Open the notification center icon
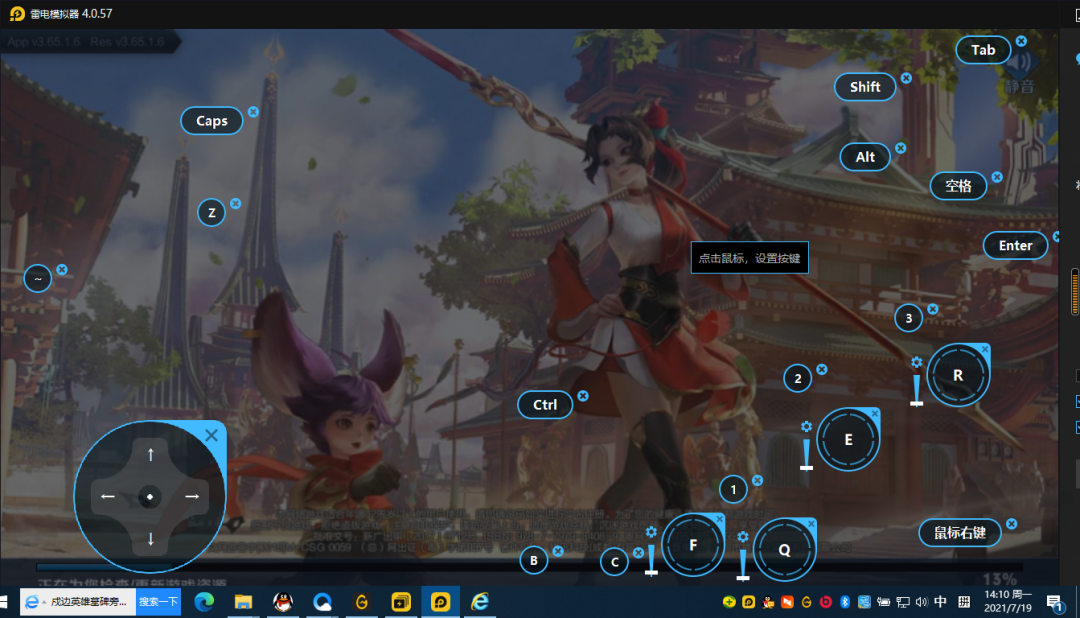This screenshot has width=1080, height=618. (1055, 604)
